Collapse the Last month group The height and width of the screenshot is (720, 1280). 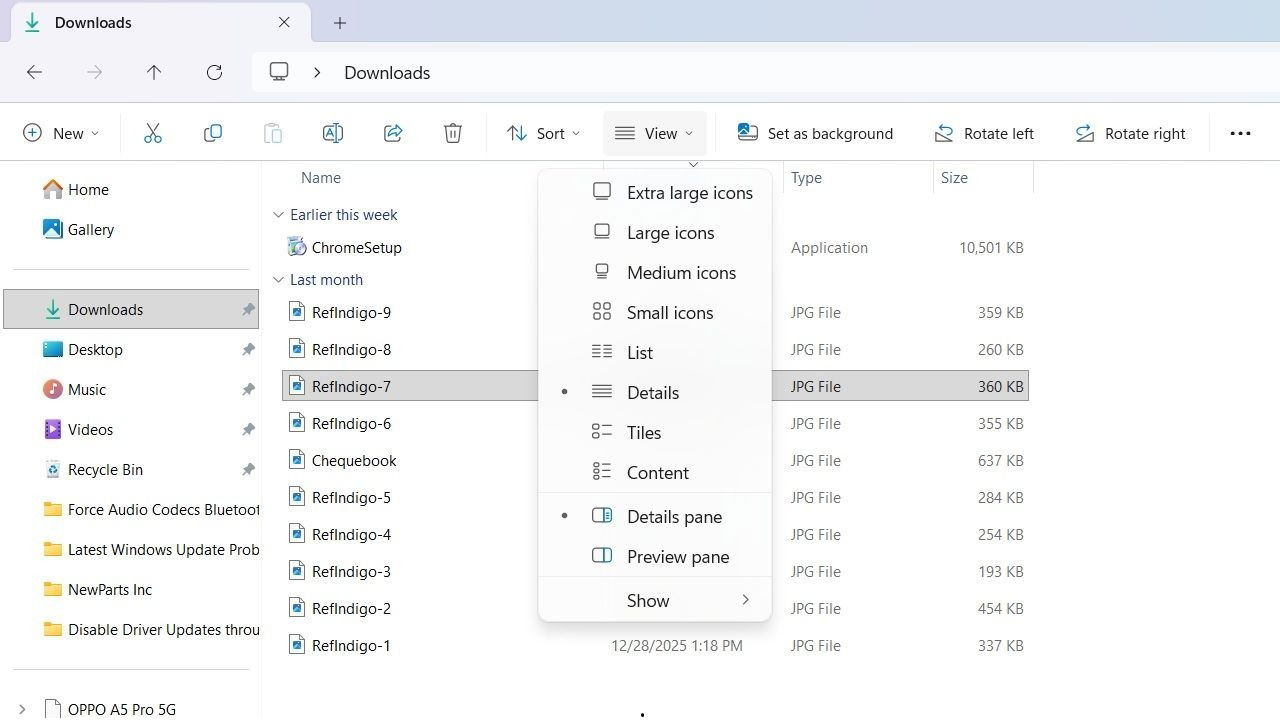click(x=278, y=279)
